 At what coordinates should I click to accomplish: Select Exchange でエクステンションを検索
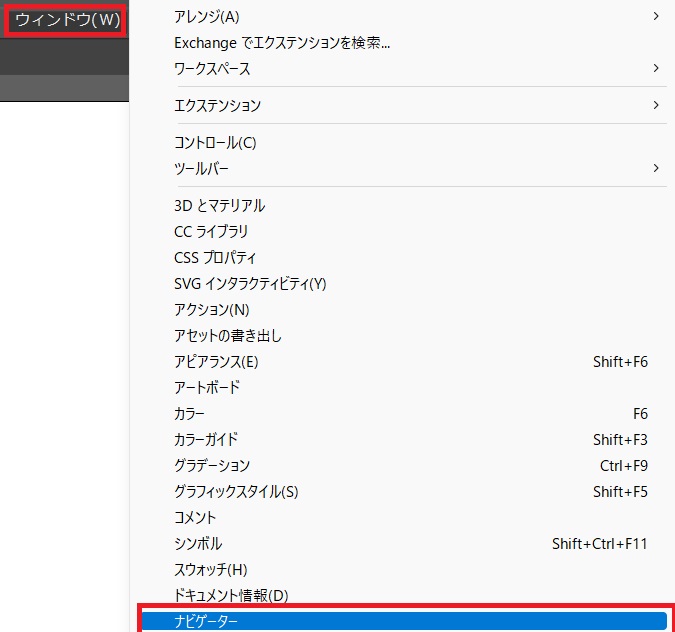tap(281, 43)
